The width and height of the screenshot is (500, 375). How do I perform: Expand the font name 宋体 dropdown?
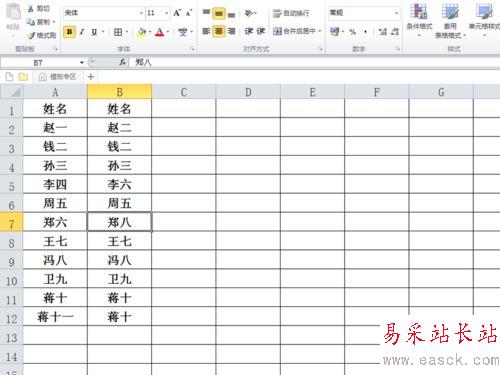click(x=141, y=13)
